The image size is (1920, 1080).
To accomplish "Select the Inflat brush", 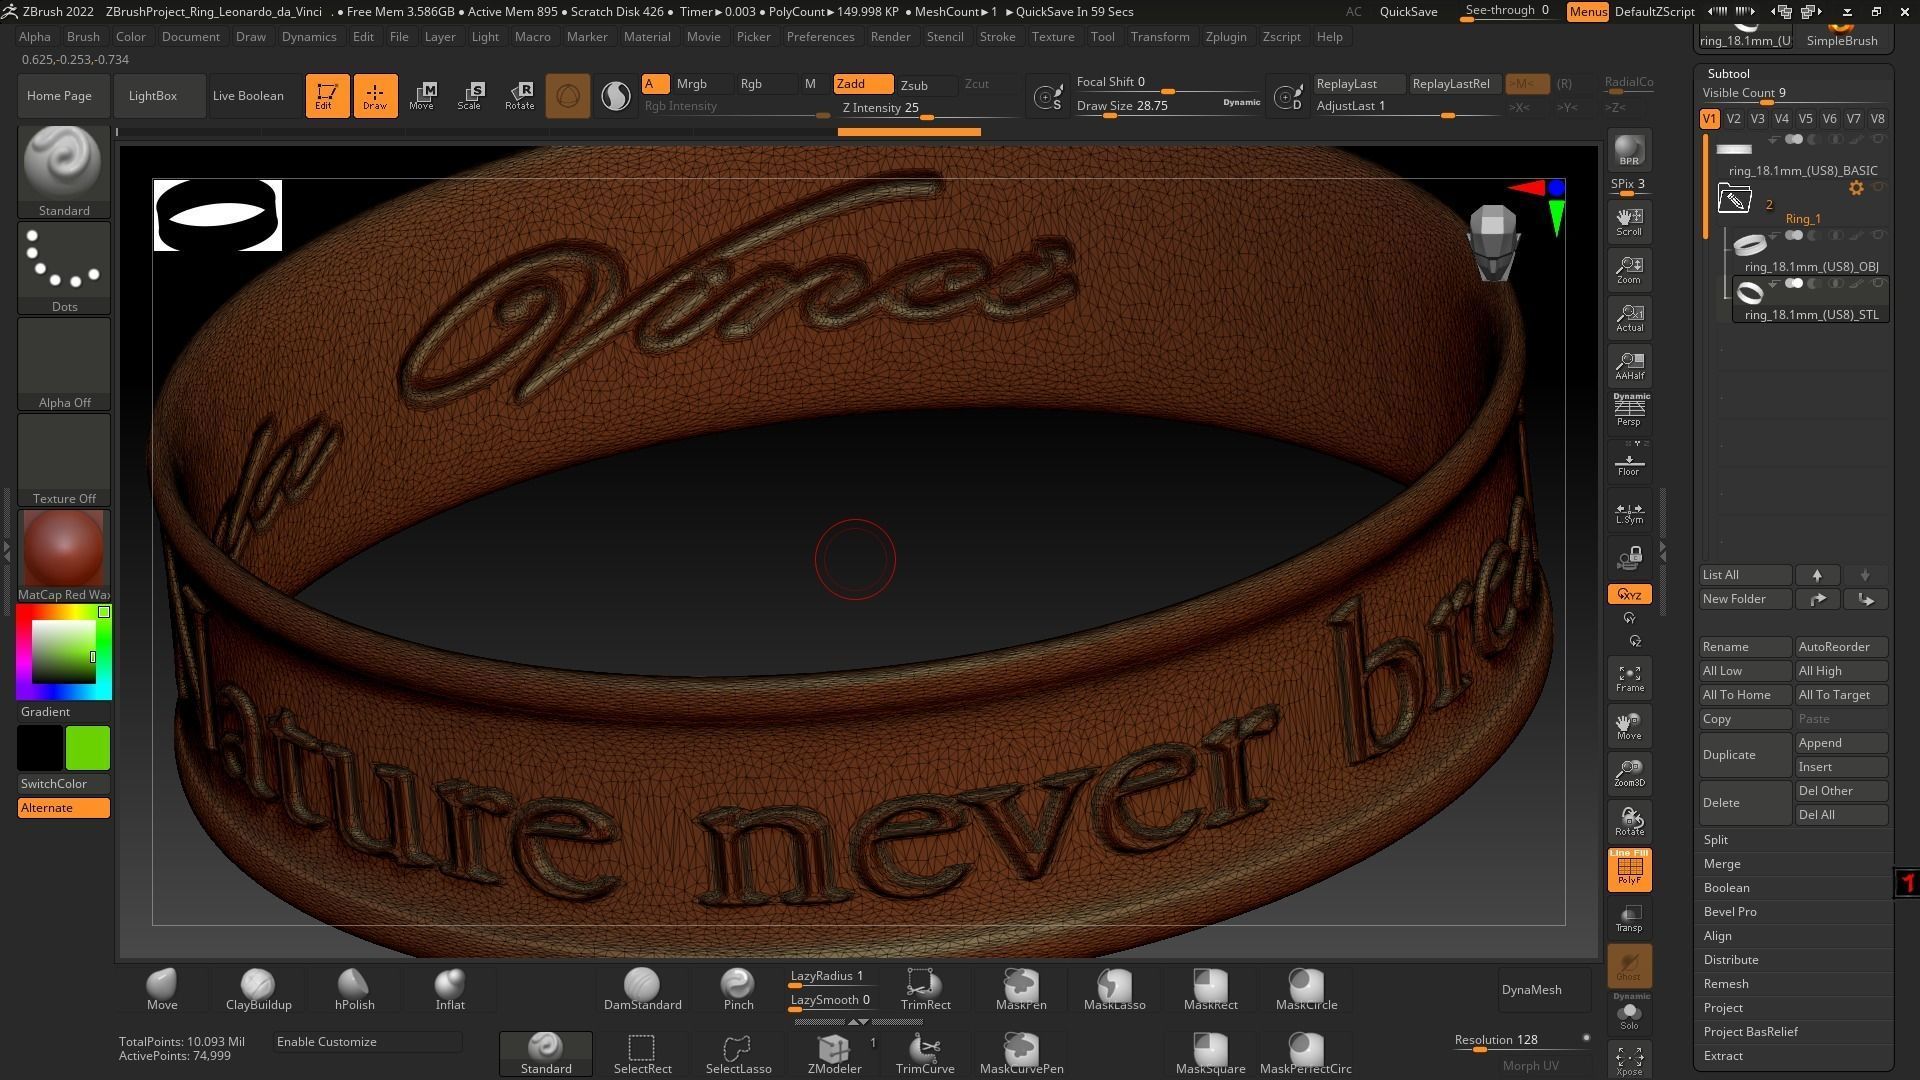I will (x=450, y=989).
